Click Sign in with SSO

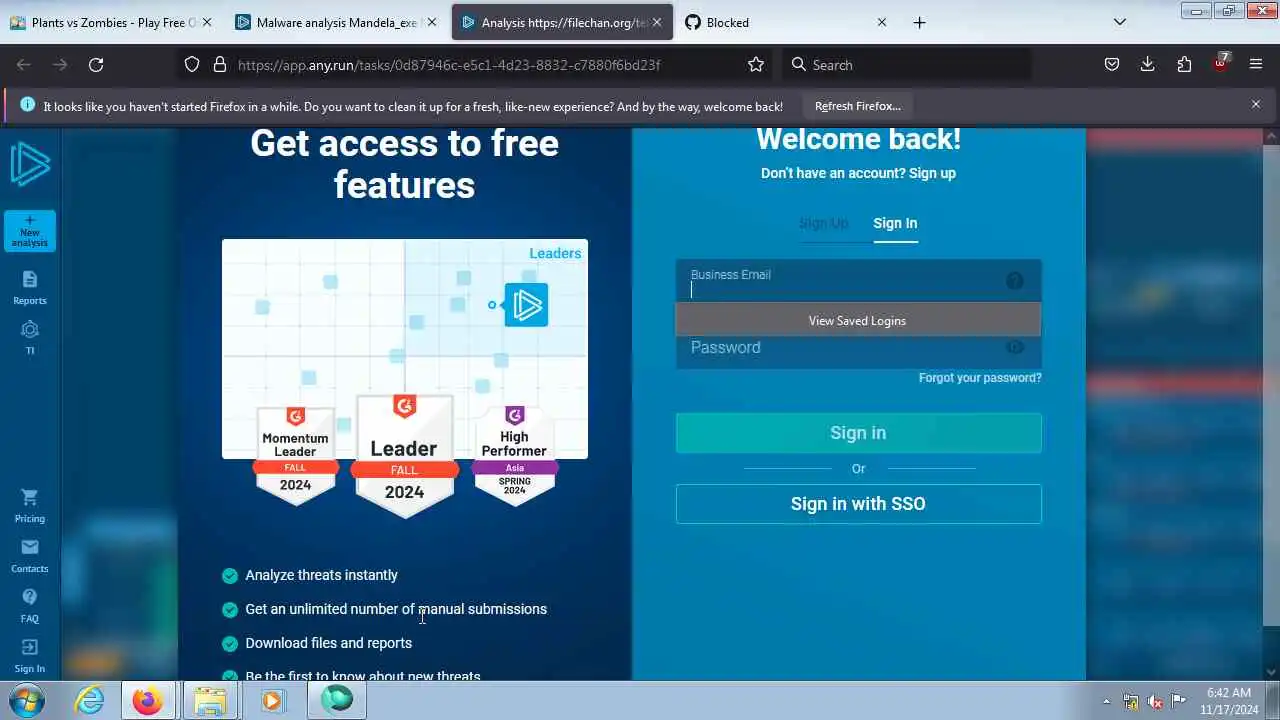pyautogui.click(x=858, y=504)
